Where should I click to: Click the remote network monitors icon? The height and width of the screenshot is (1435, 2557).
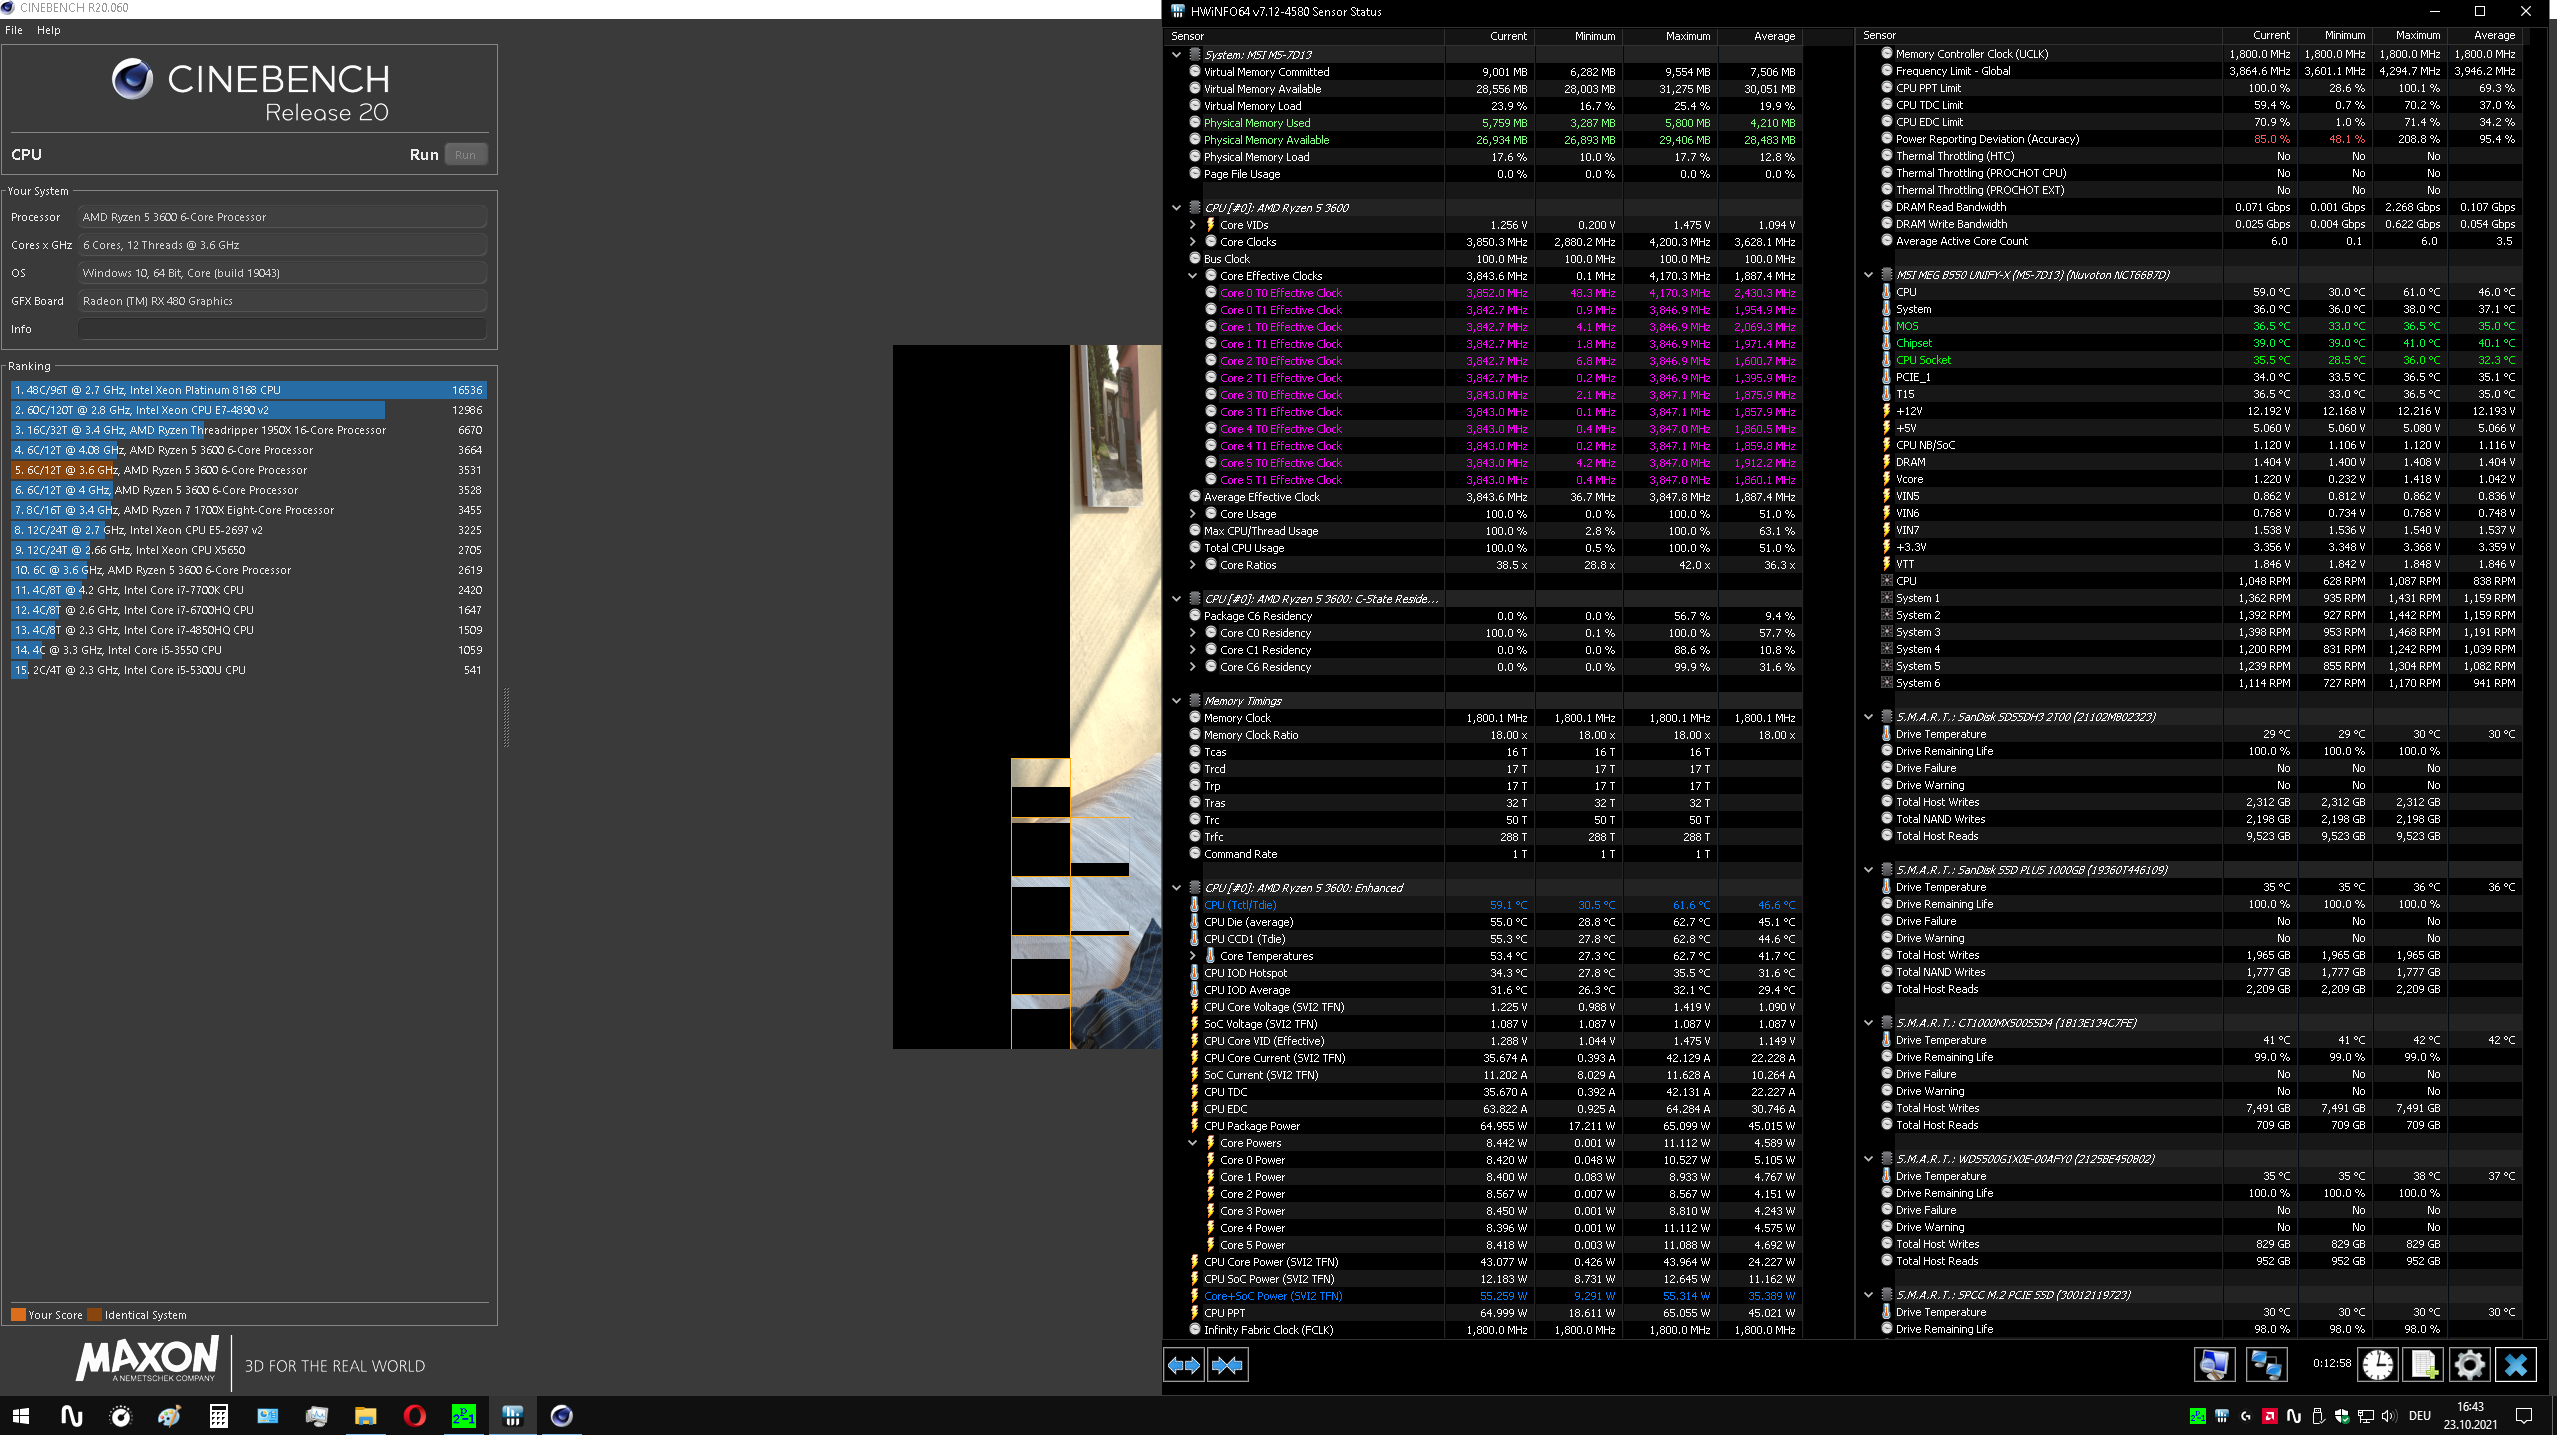click(x=2265, y=1365)
